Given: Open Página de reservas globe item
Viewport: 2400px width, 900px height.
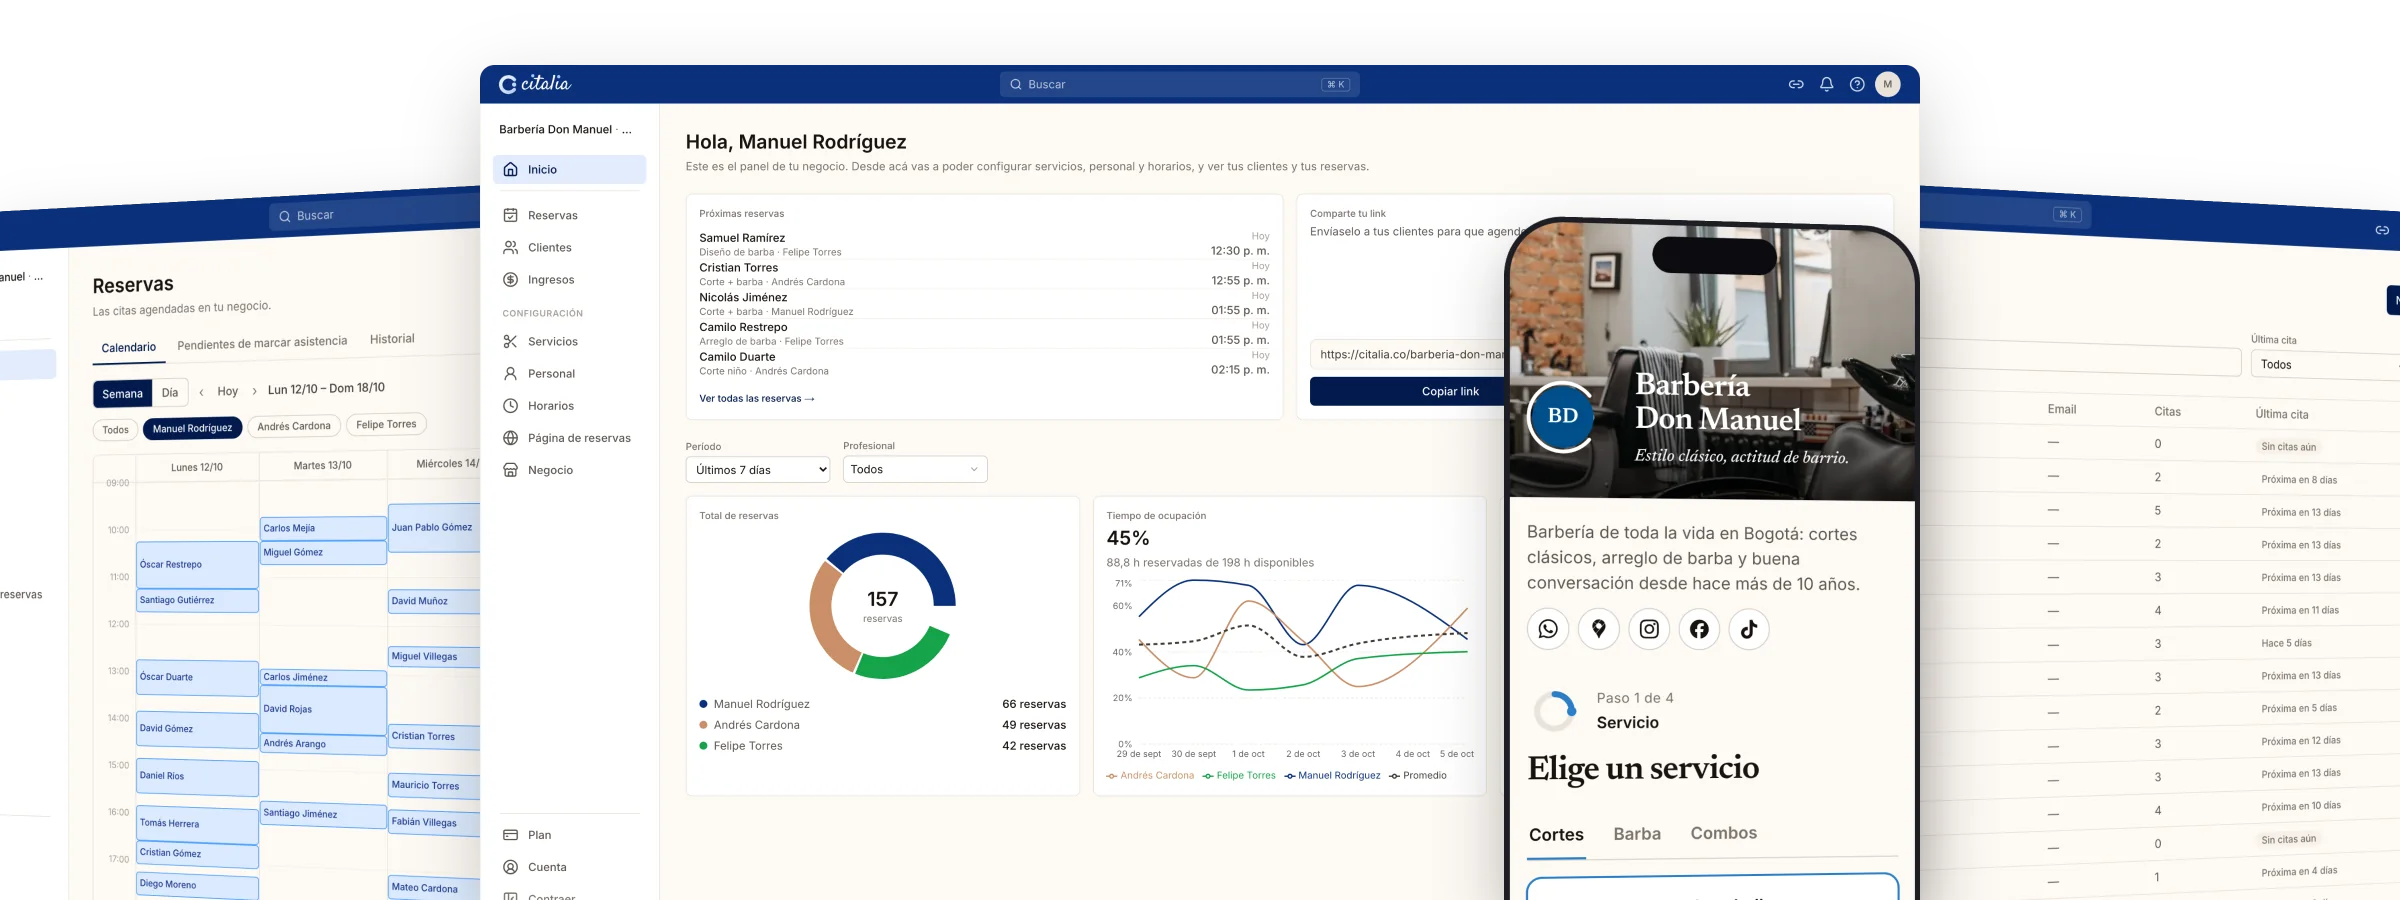Looking at the screenshot, I should coord(569,438).
